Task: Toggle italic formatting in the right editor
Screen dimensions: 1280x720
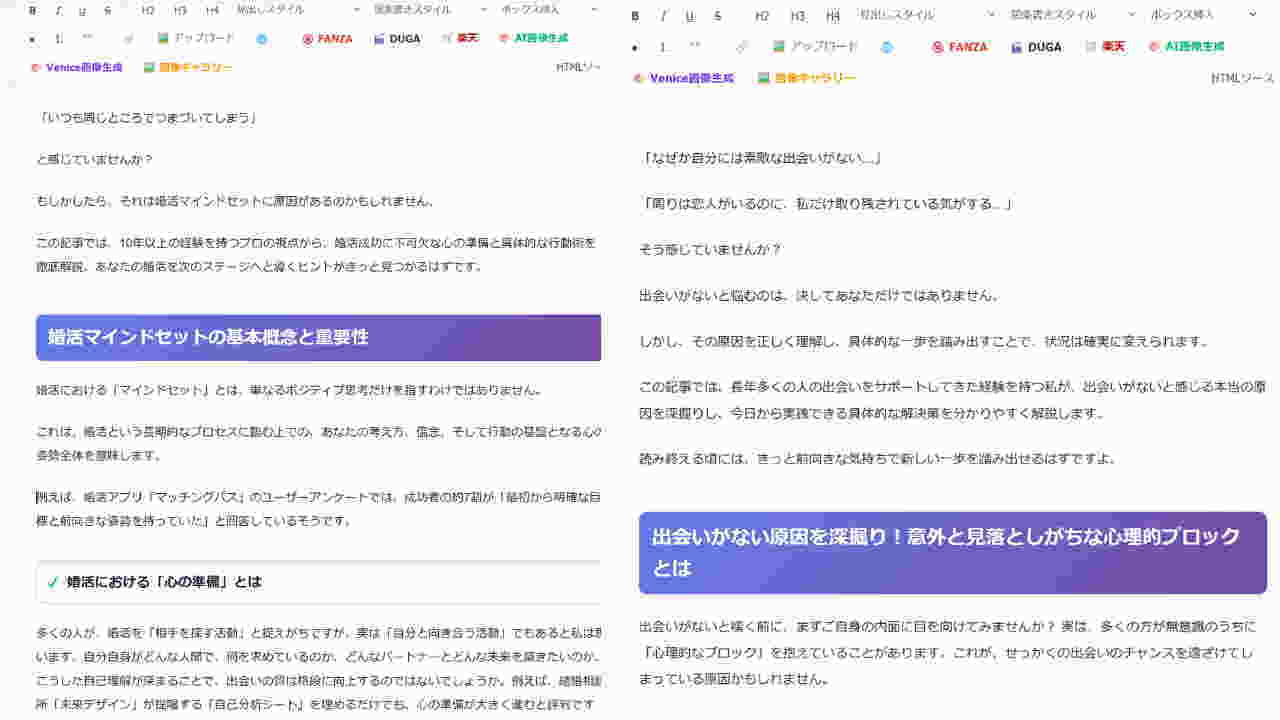Action: tap(662, 16)
